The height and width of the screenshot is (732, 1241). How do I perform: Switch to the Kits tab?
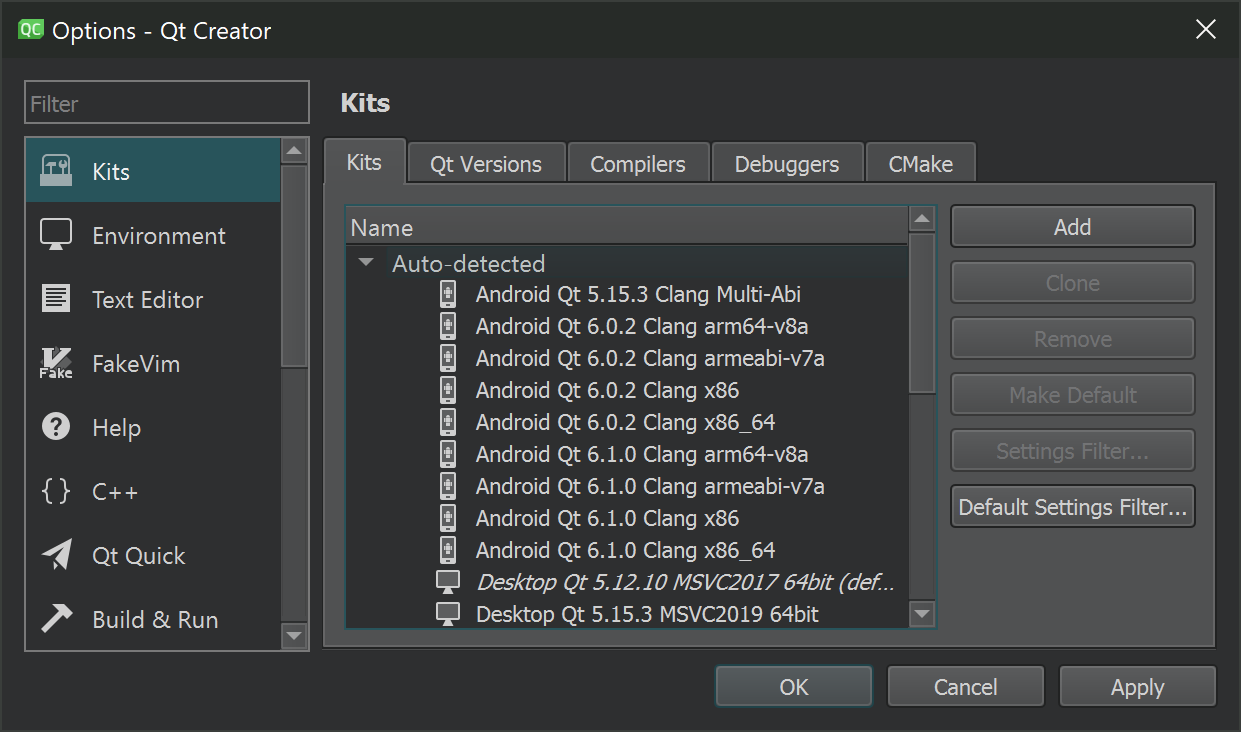click(x=364, y=162)
